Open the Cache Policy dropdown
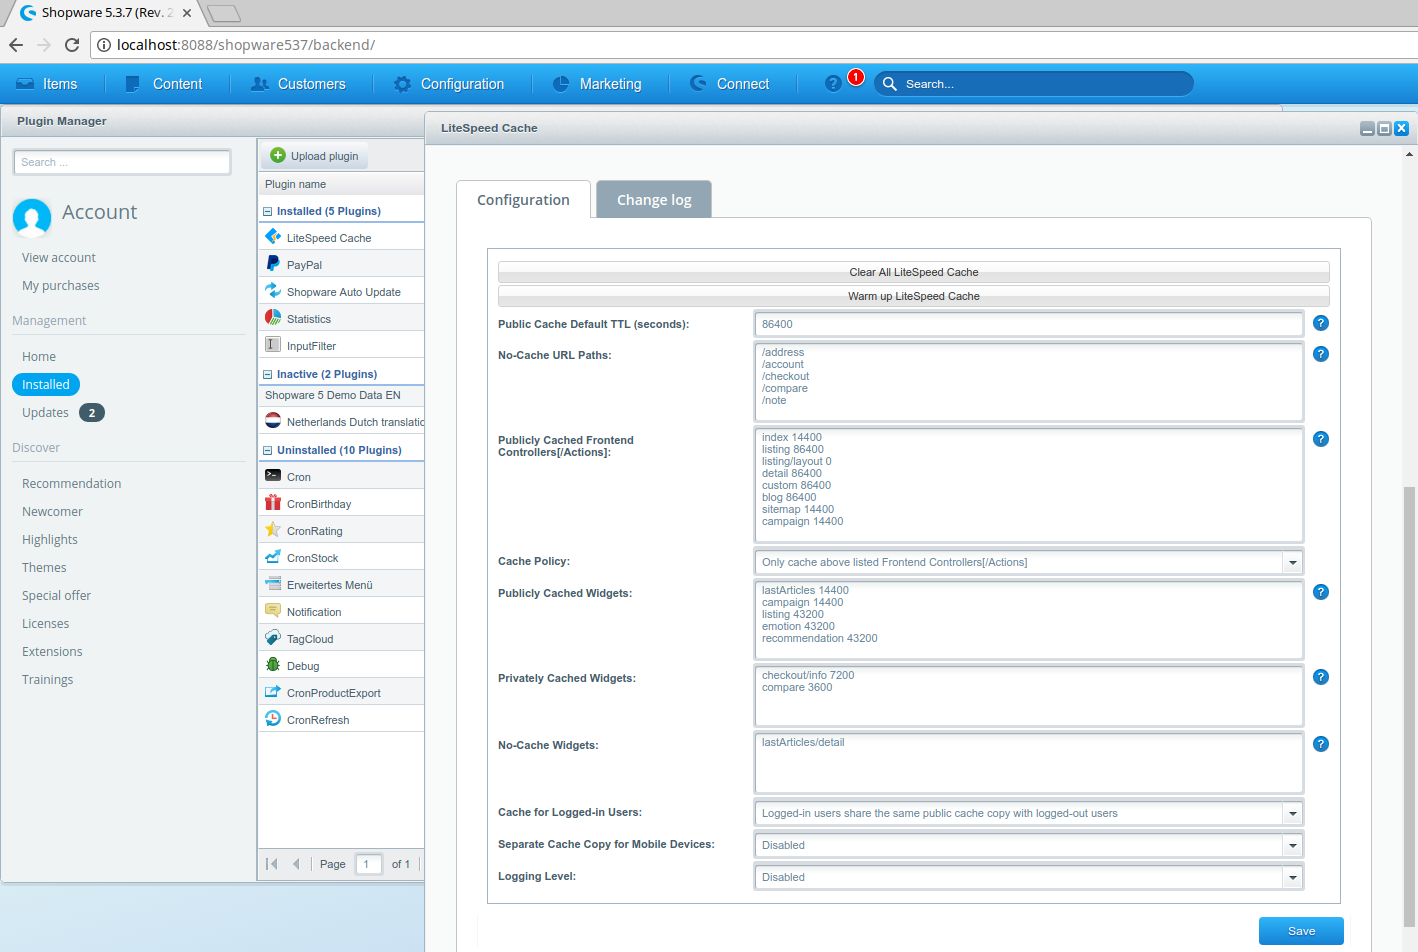 [x=1293, y=562]
